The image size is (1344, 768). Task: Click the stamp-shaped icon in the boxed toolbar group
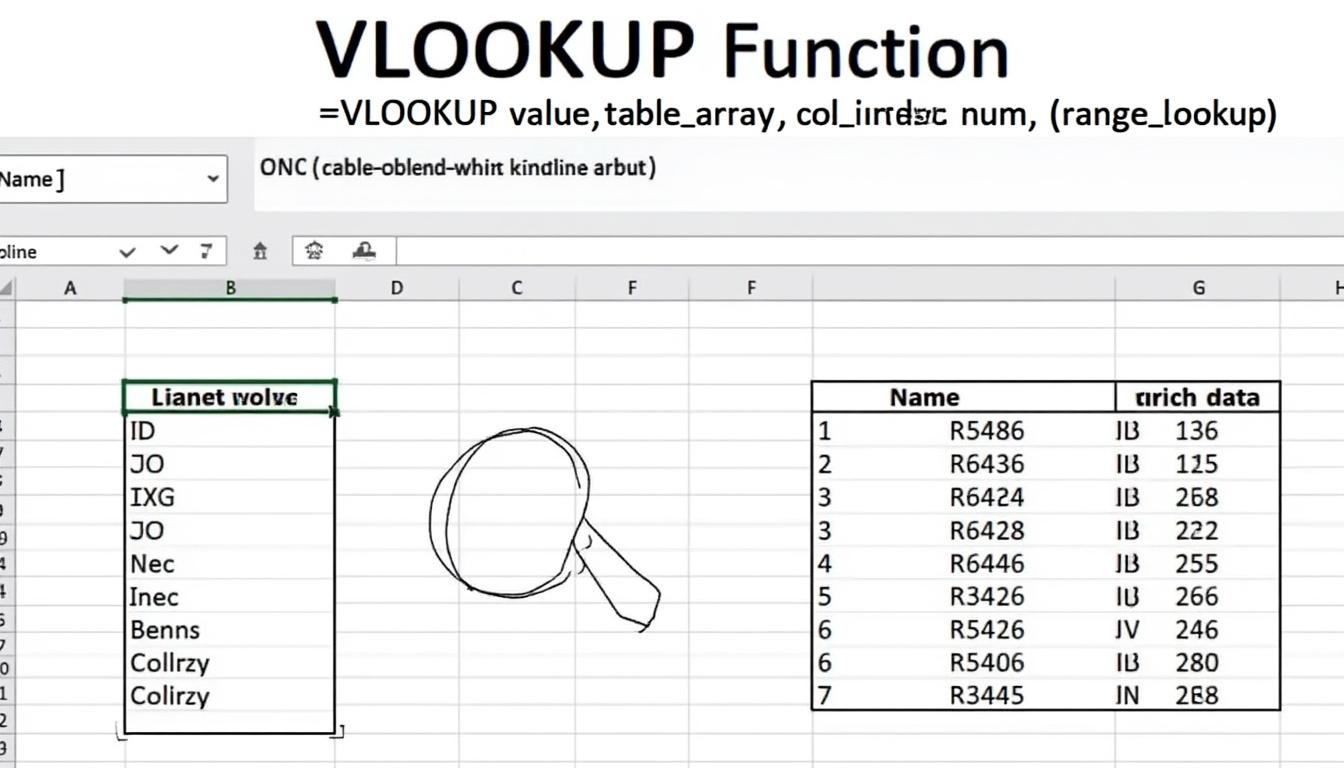(x=364, y=251)
